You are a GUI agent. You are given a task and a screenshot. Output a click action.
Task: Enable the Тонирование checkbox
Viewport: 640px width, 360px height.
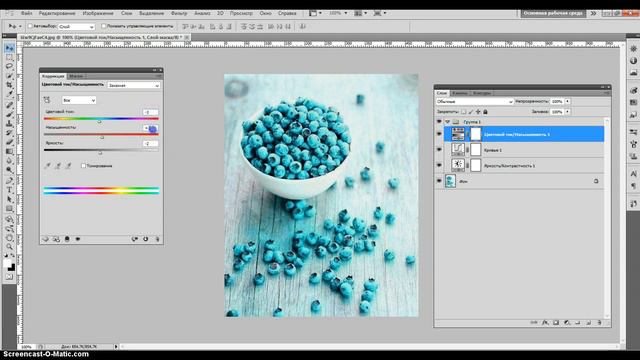point(83,166)
